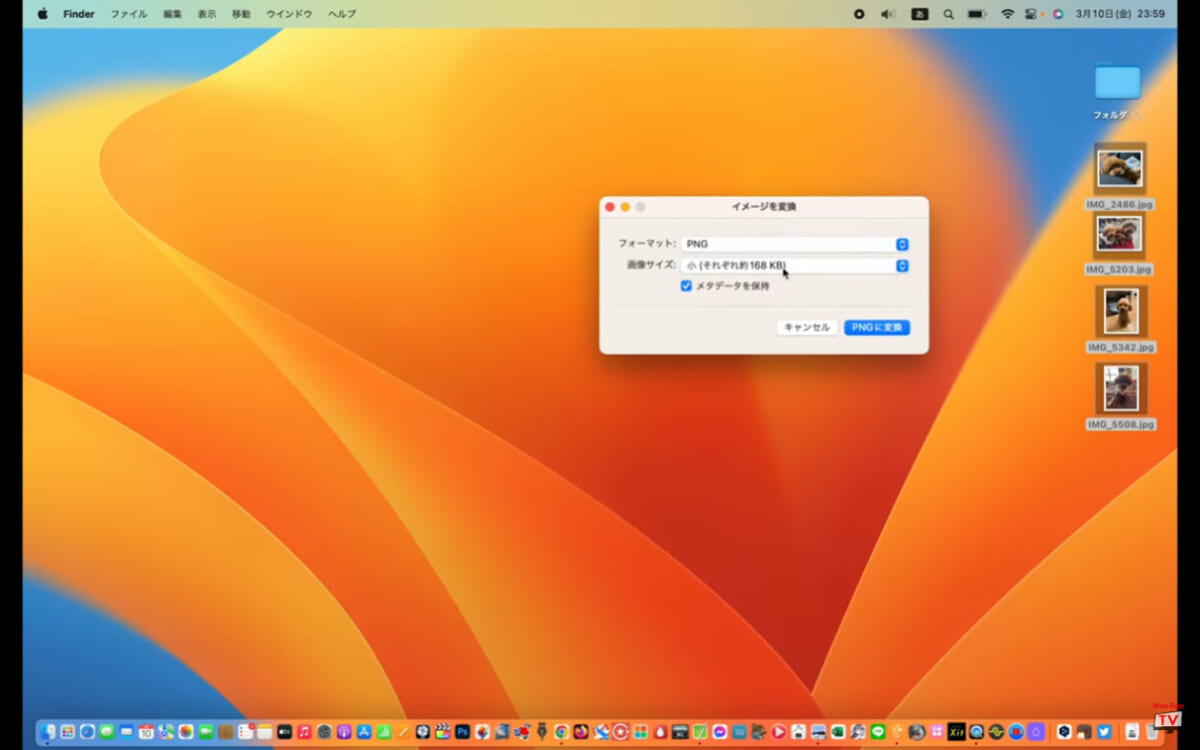This screenshot has height=750, width=1200.
Task: Open Twitter from the Dock
Action: 1104,732
